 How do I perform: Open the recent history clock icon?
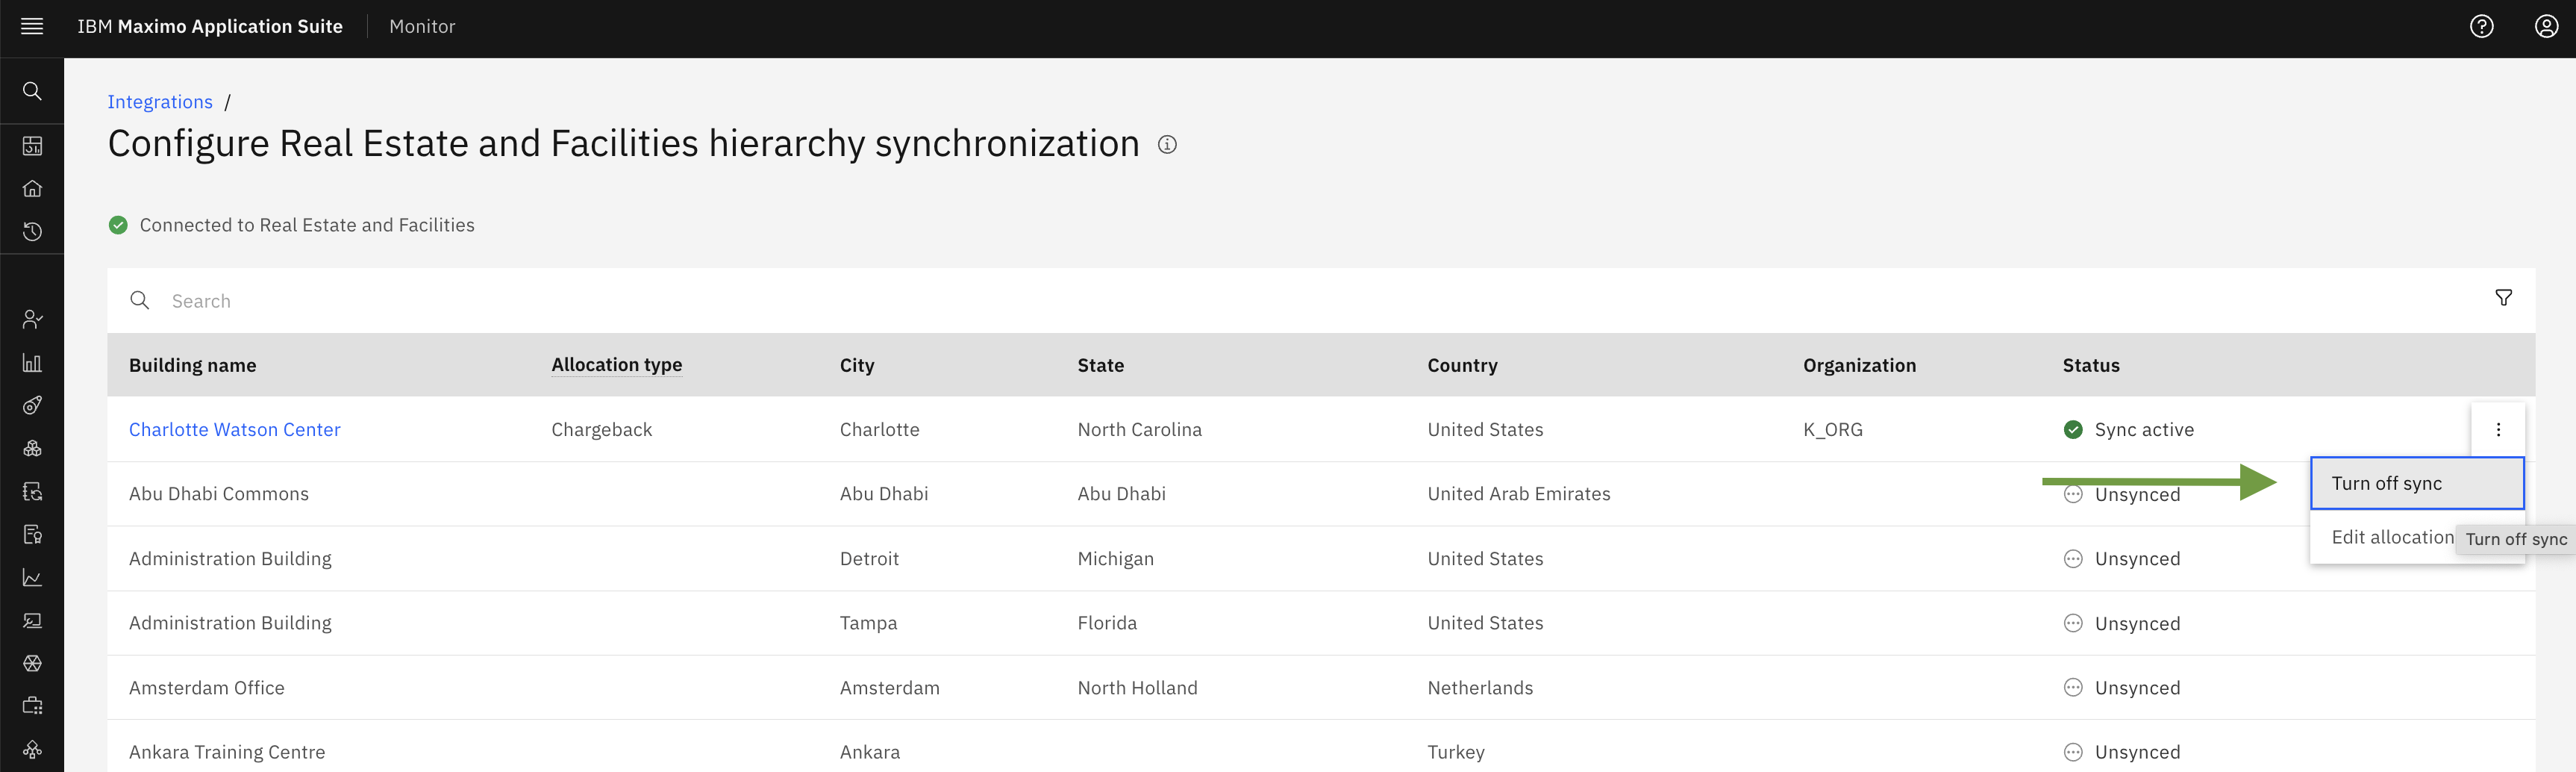[32, 232]
